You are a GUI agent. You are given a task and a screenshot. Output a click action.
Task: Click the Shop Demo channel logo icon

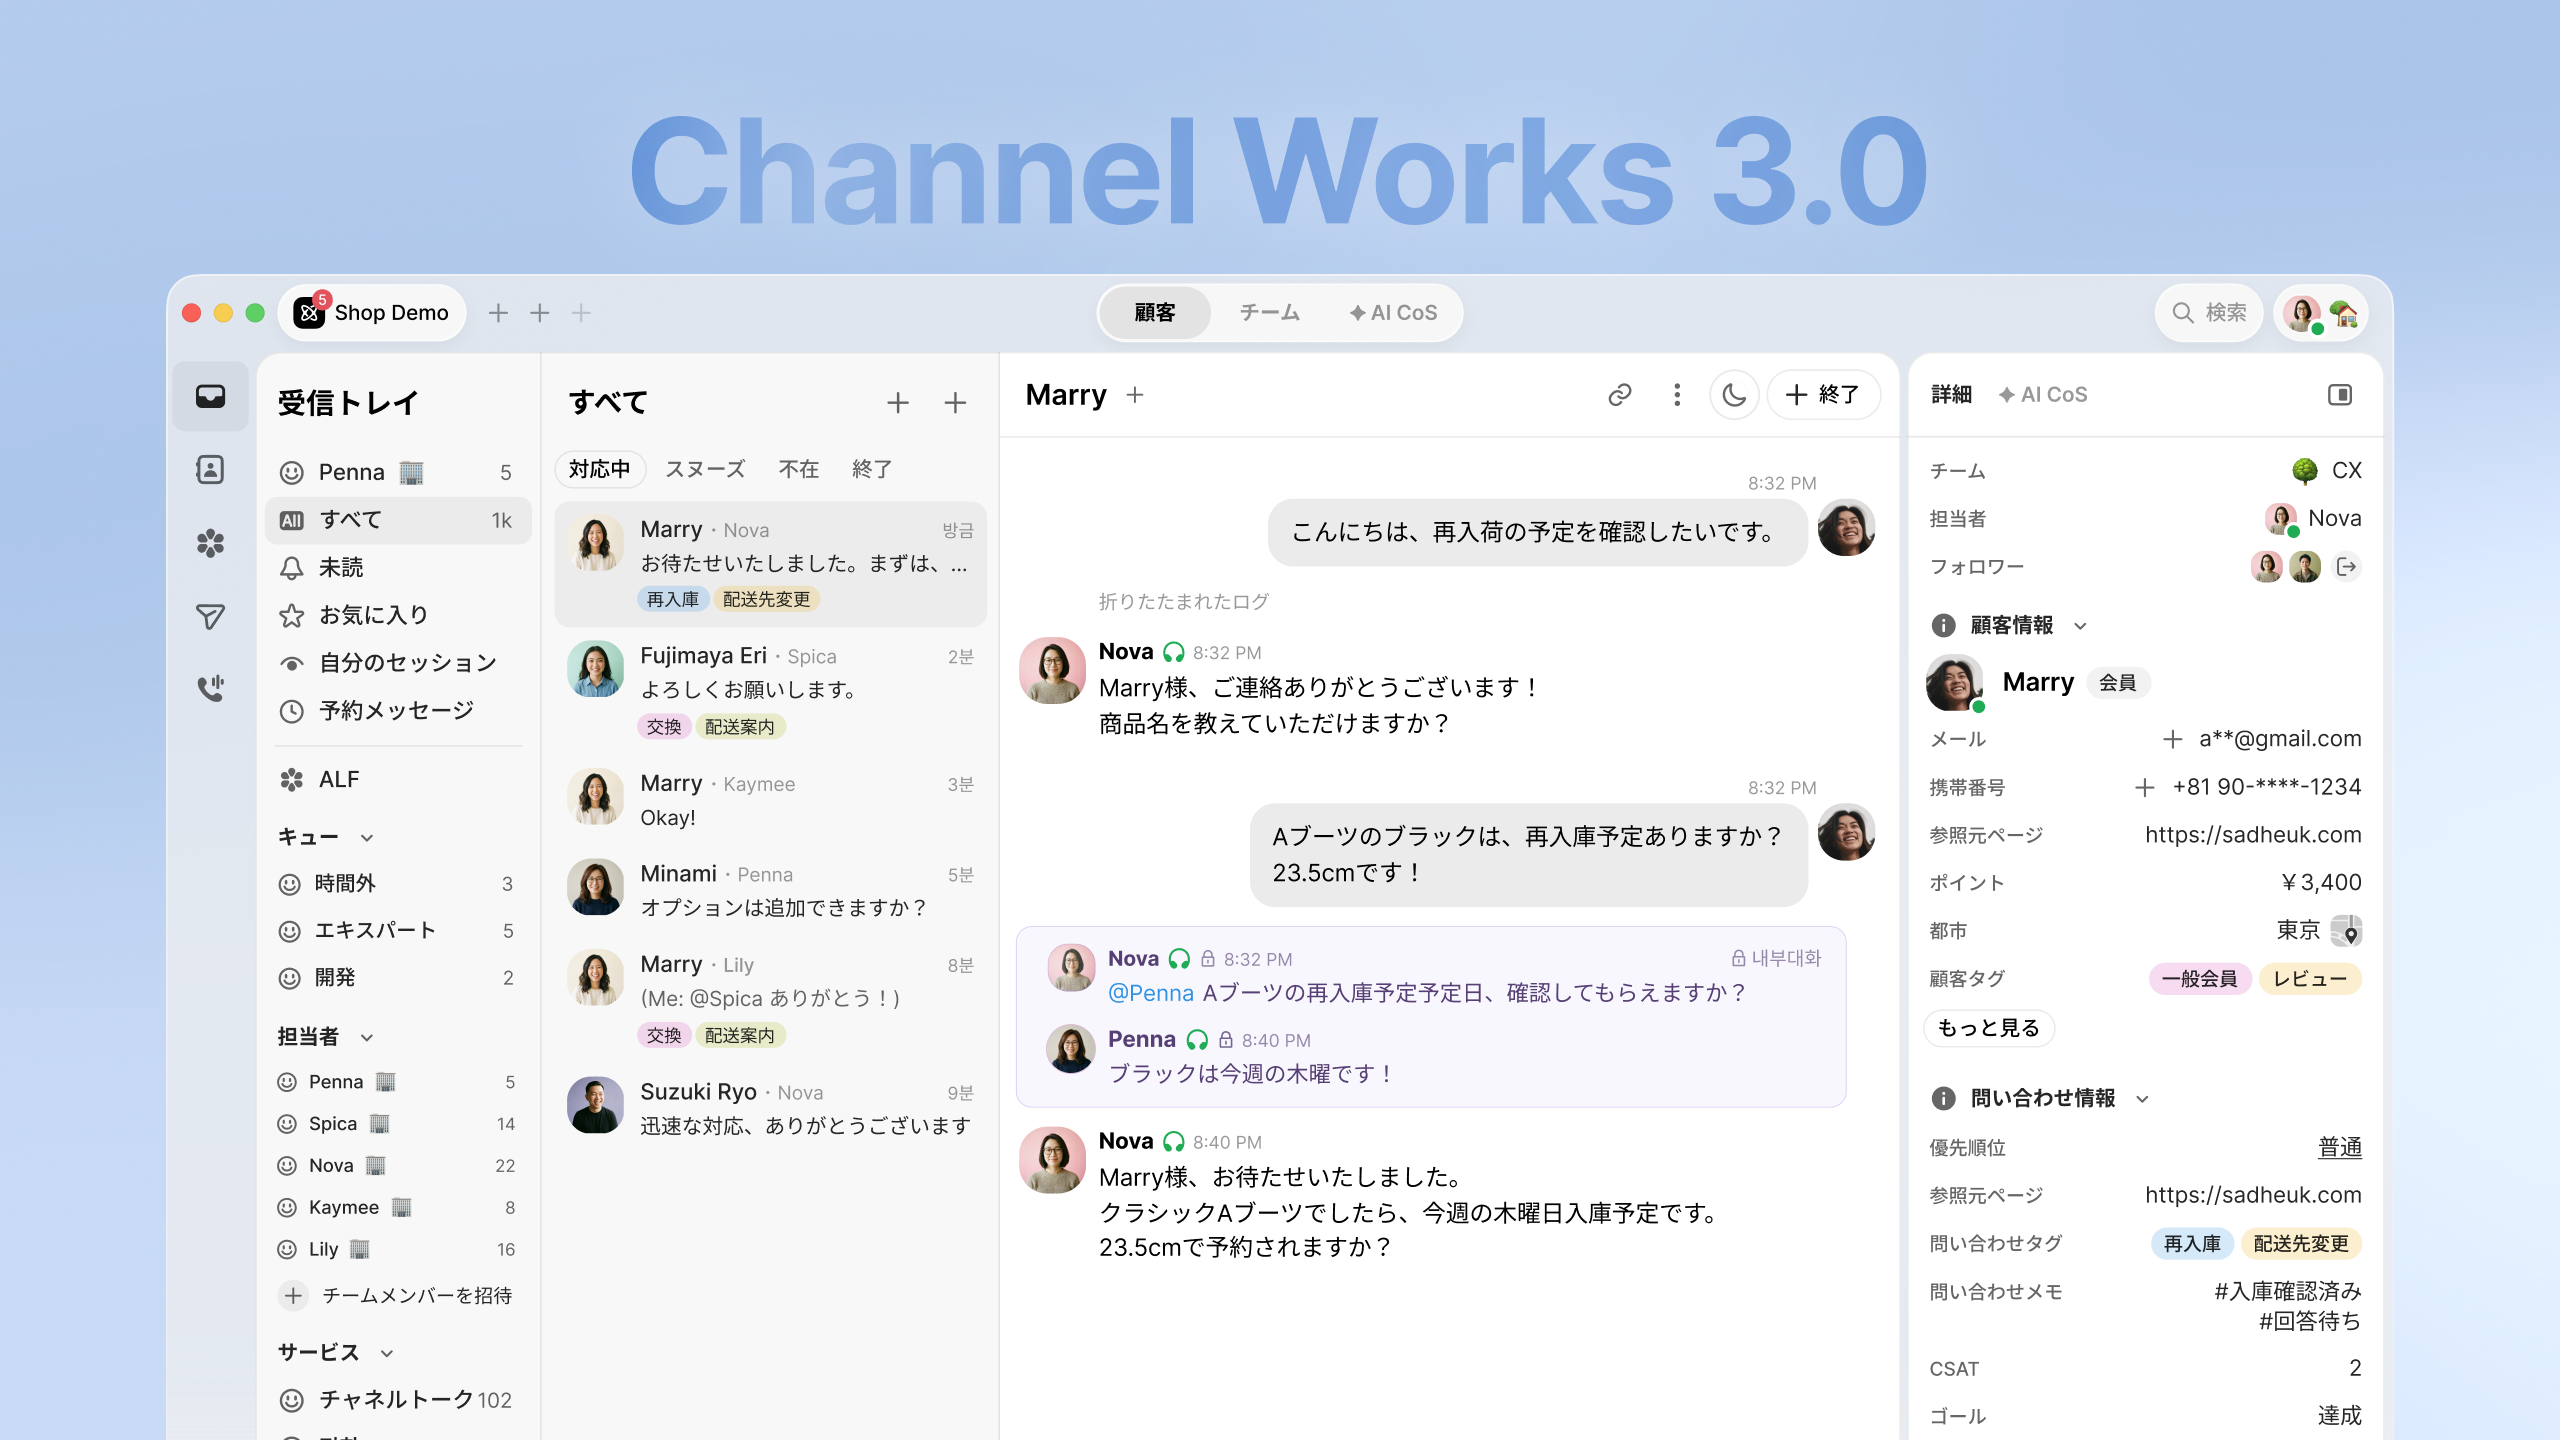point(310,313)
